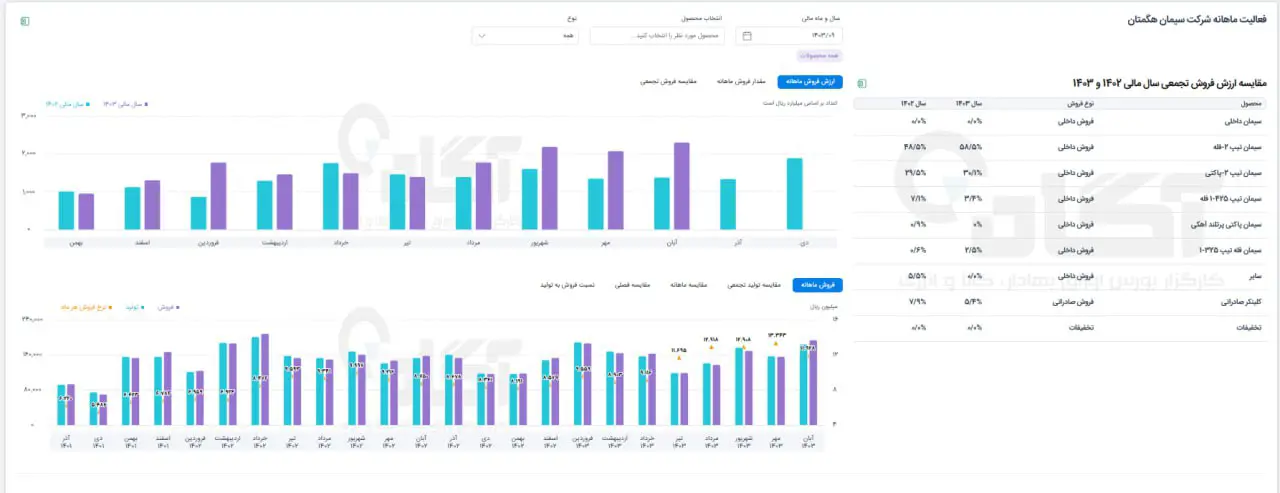Open the مقایسه فصلی tab
Screen dimensions: 1280x493
pos(632,285)
